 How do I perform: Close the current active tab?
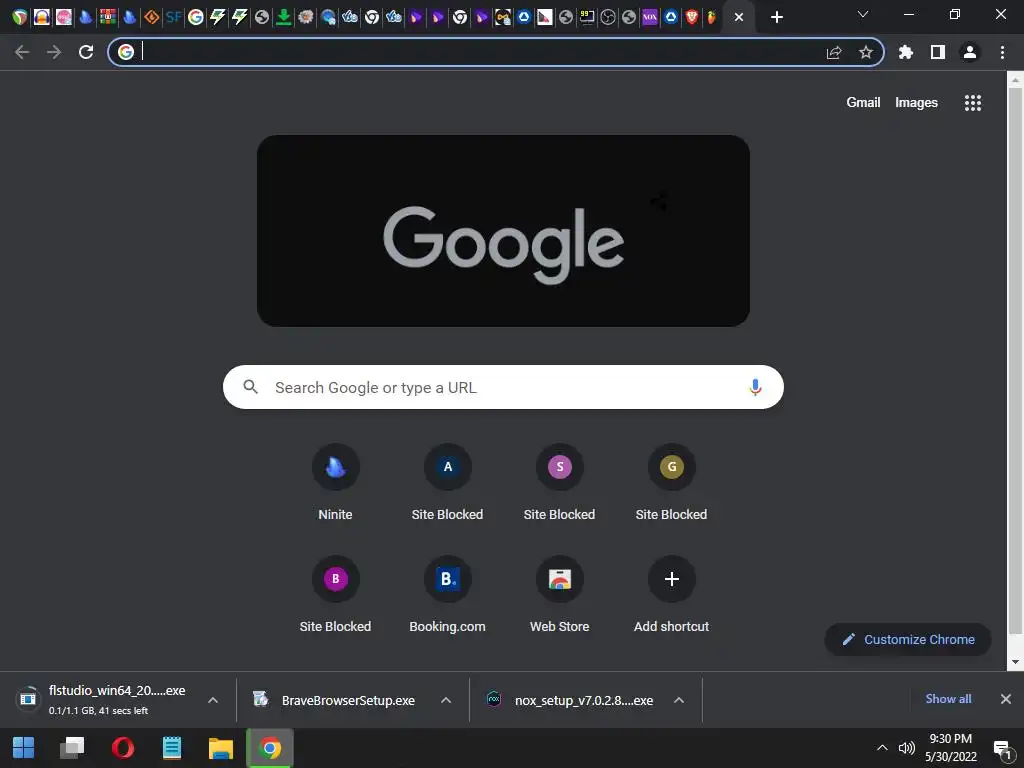click(x=739, y=17)
